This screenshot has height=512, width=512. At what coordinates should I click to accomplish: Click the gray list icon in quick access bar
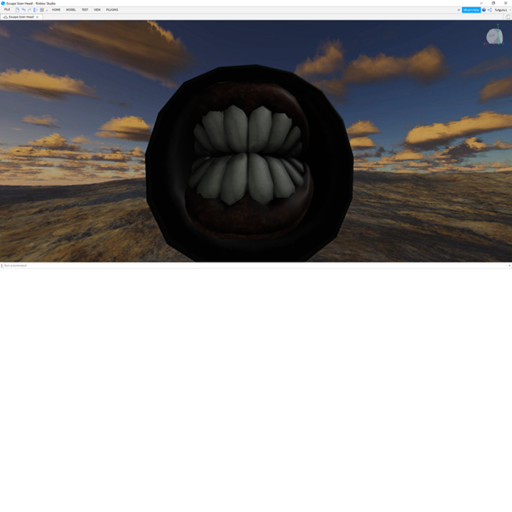click(x=42, y=10)
